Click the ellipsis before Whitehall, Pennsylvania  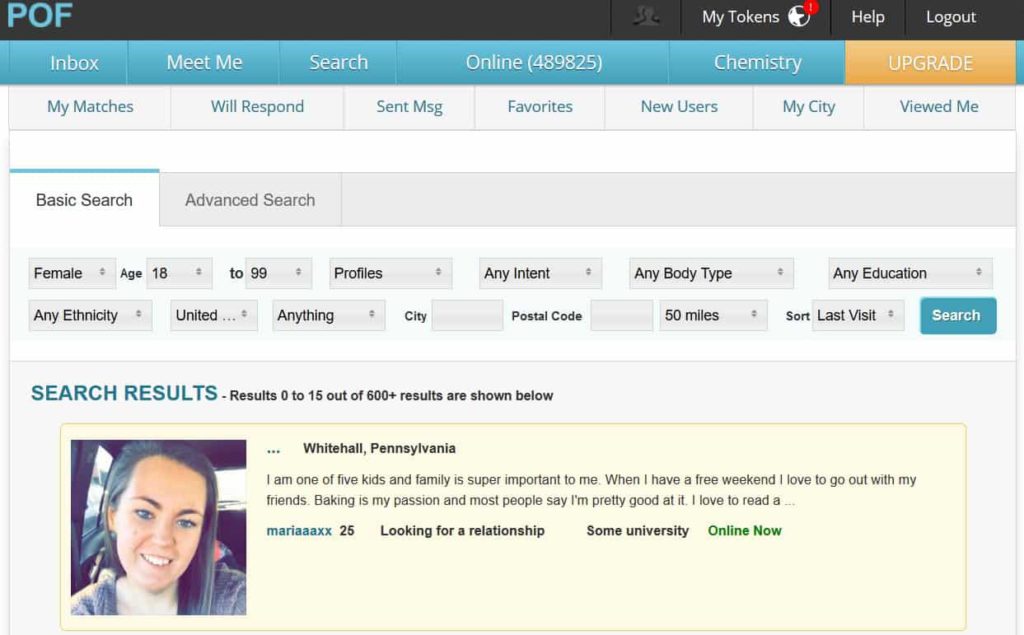click(273, 449)
